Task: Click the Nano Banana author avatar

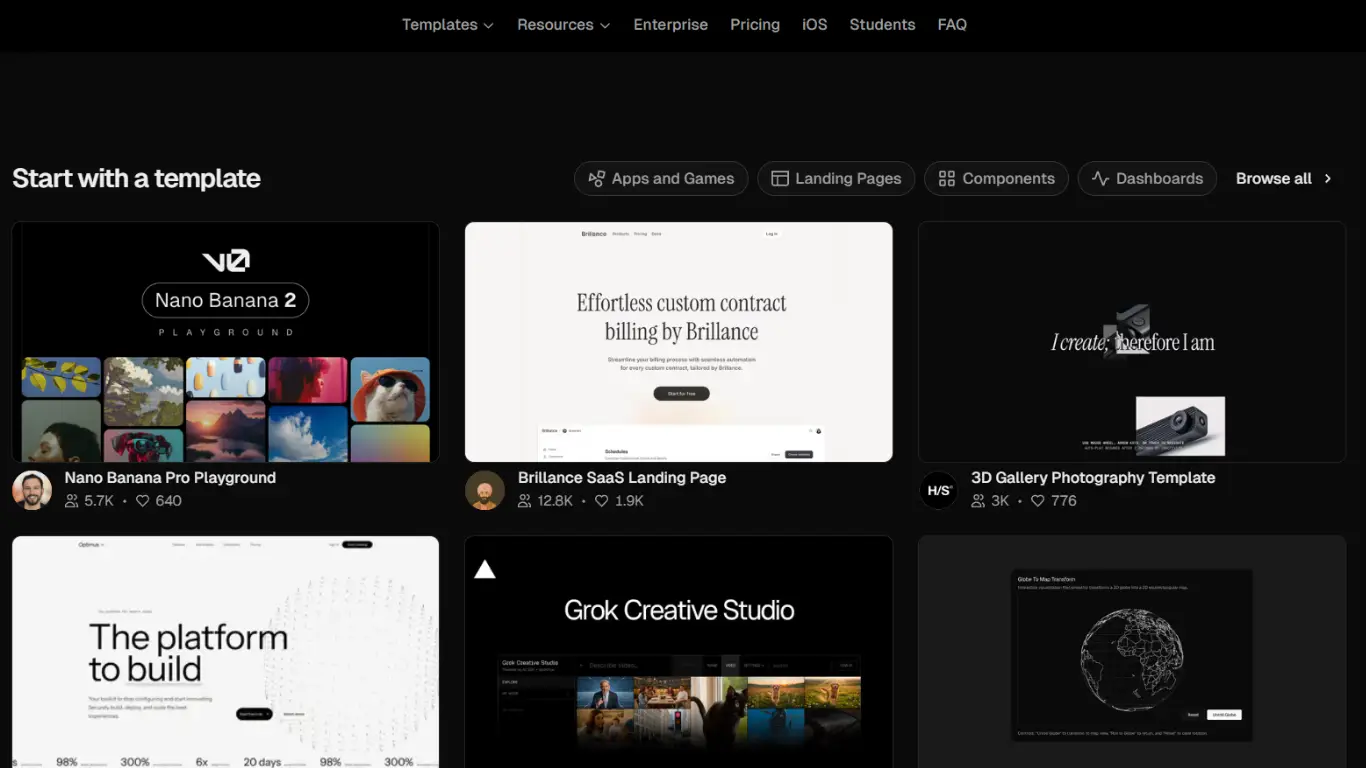Action: (x=32, y=490)
